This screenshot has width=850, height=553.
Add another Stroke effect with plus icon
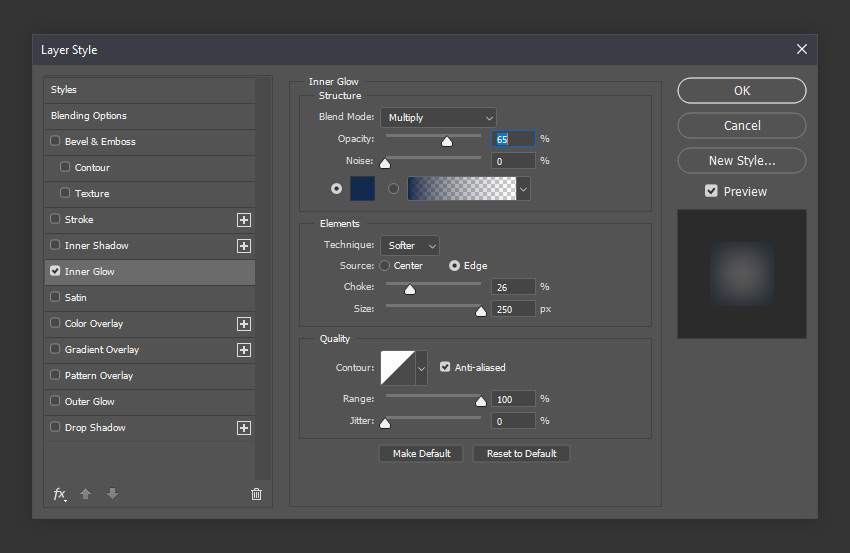coord(243,220)
